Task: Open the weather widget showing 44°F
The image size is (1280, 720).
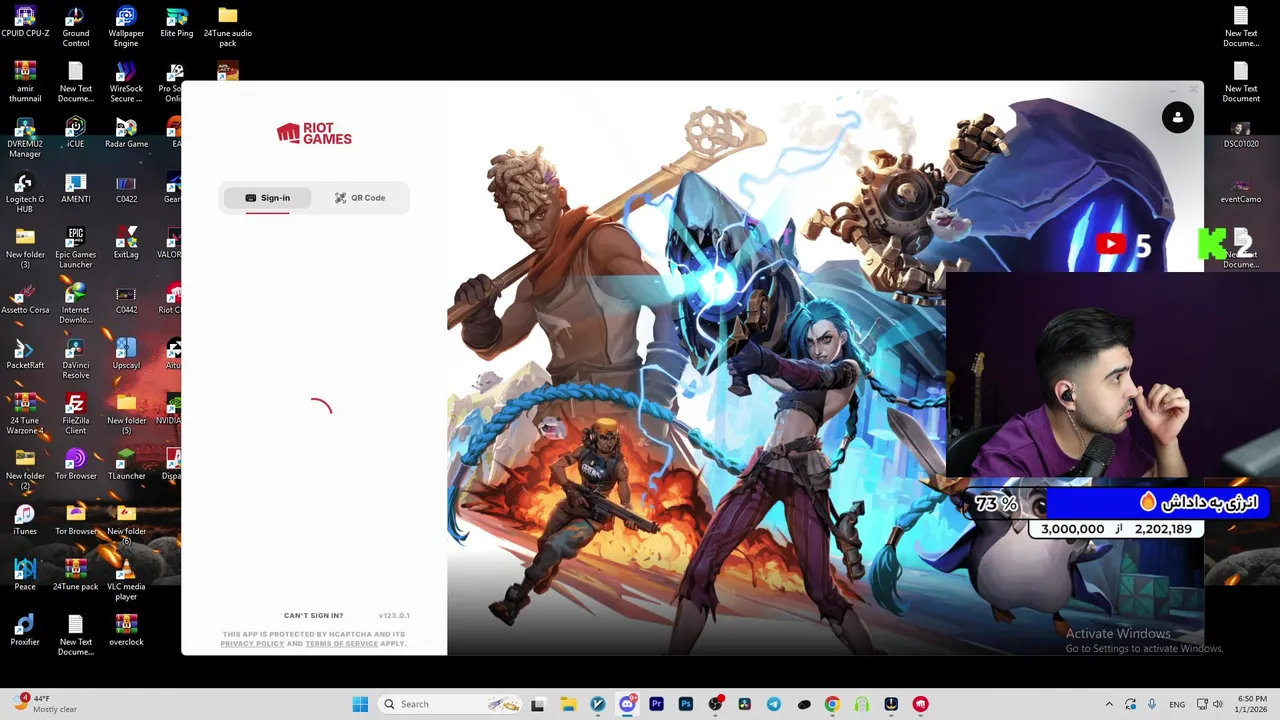Action: 45,704
